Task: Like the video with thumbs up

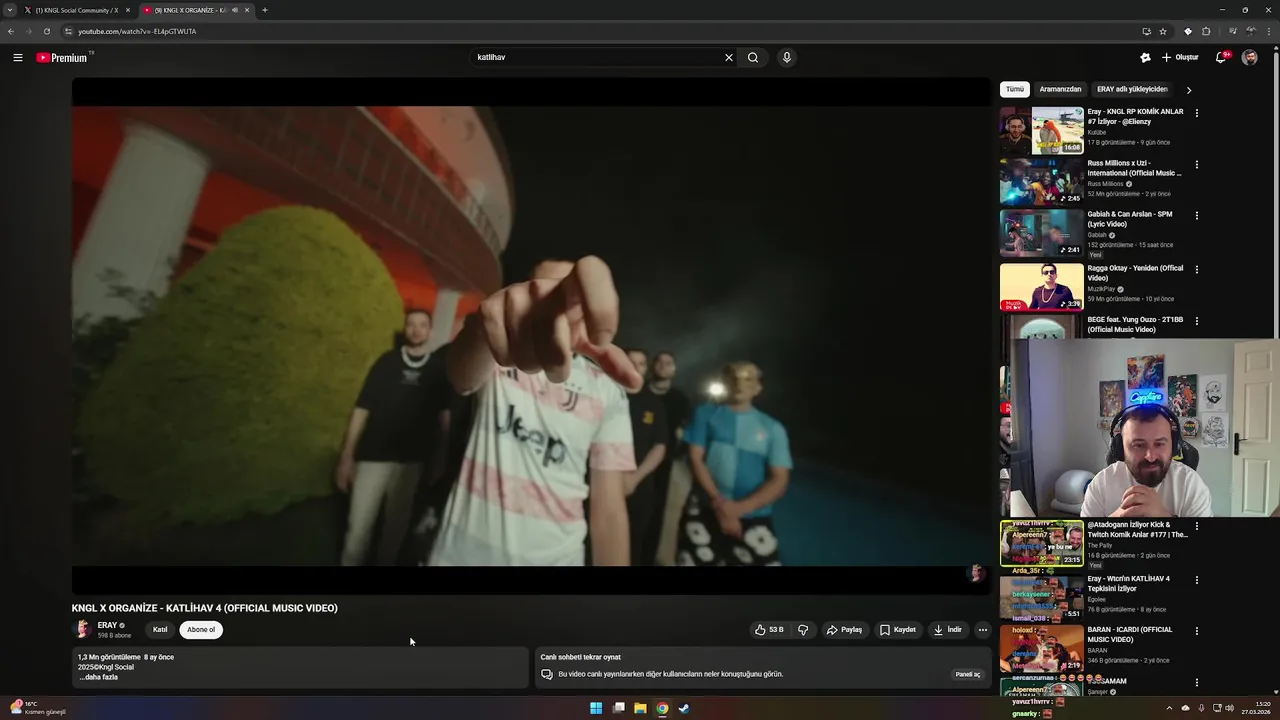Action: coord(769,630)
